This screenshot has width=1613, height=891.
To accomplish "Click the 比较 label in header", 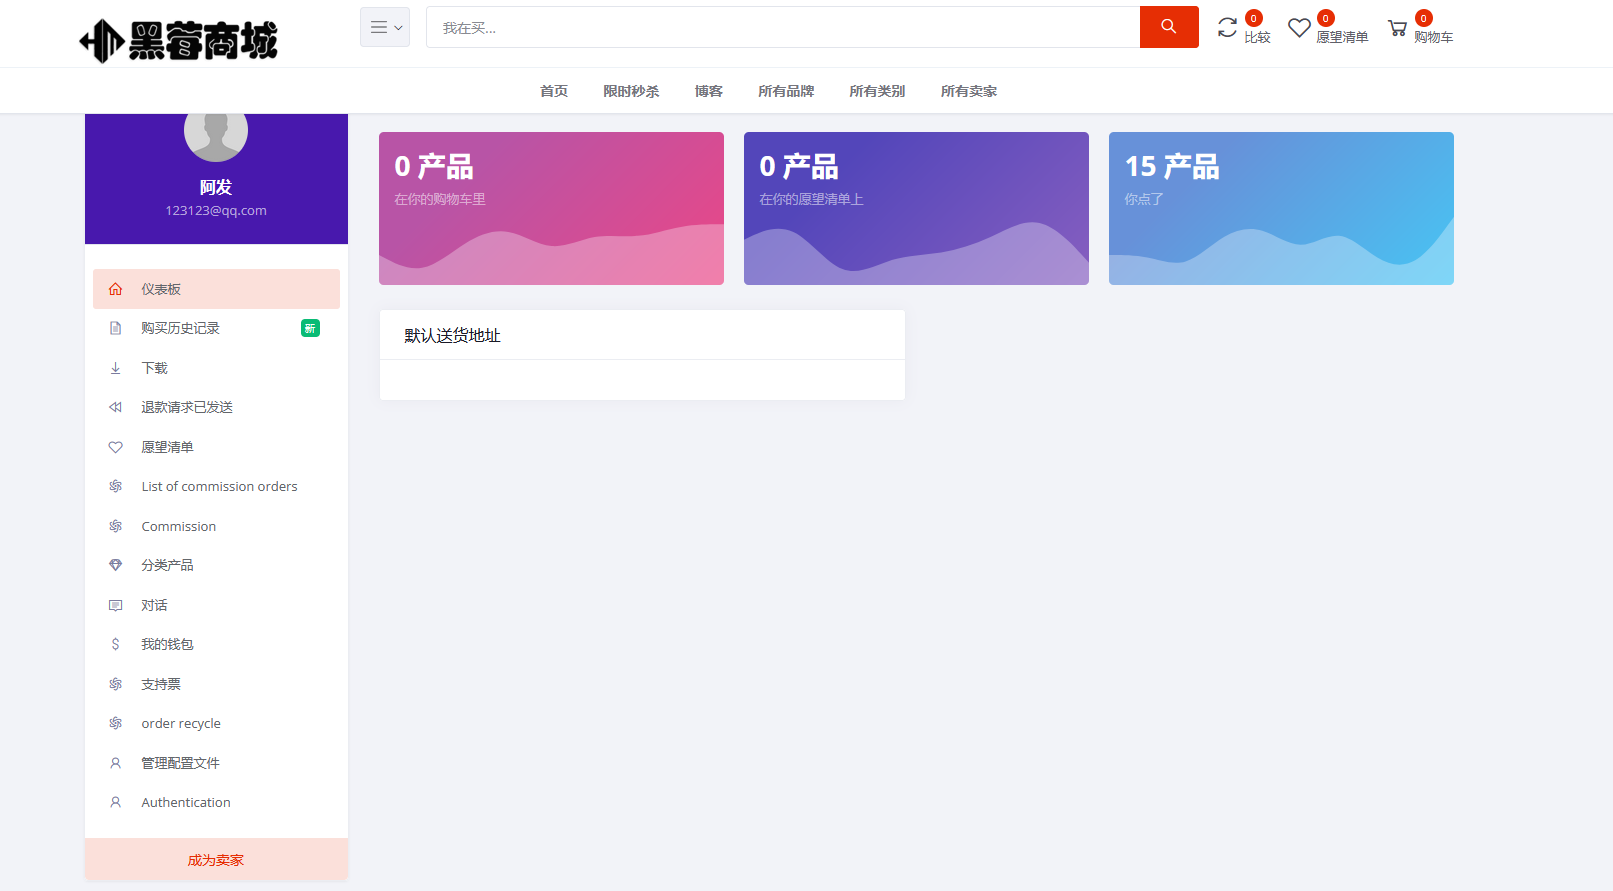I will point(1257,37).
